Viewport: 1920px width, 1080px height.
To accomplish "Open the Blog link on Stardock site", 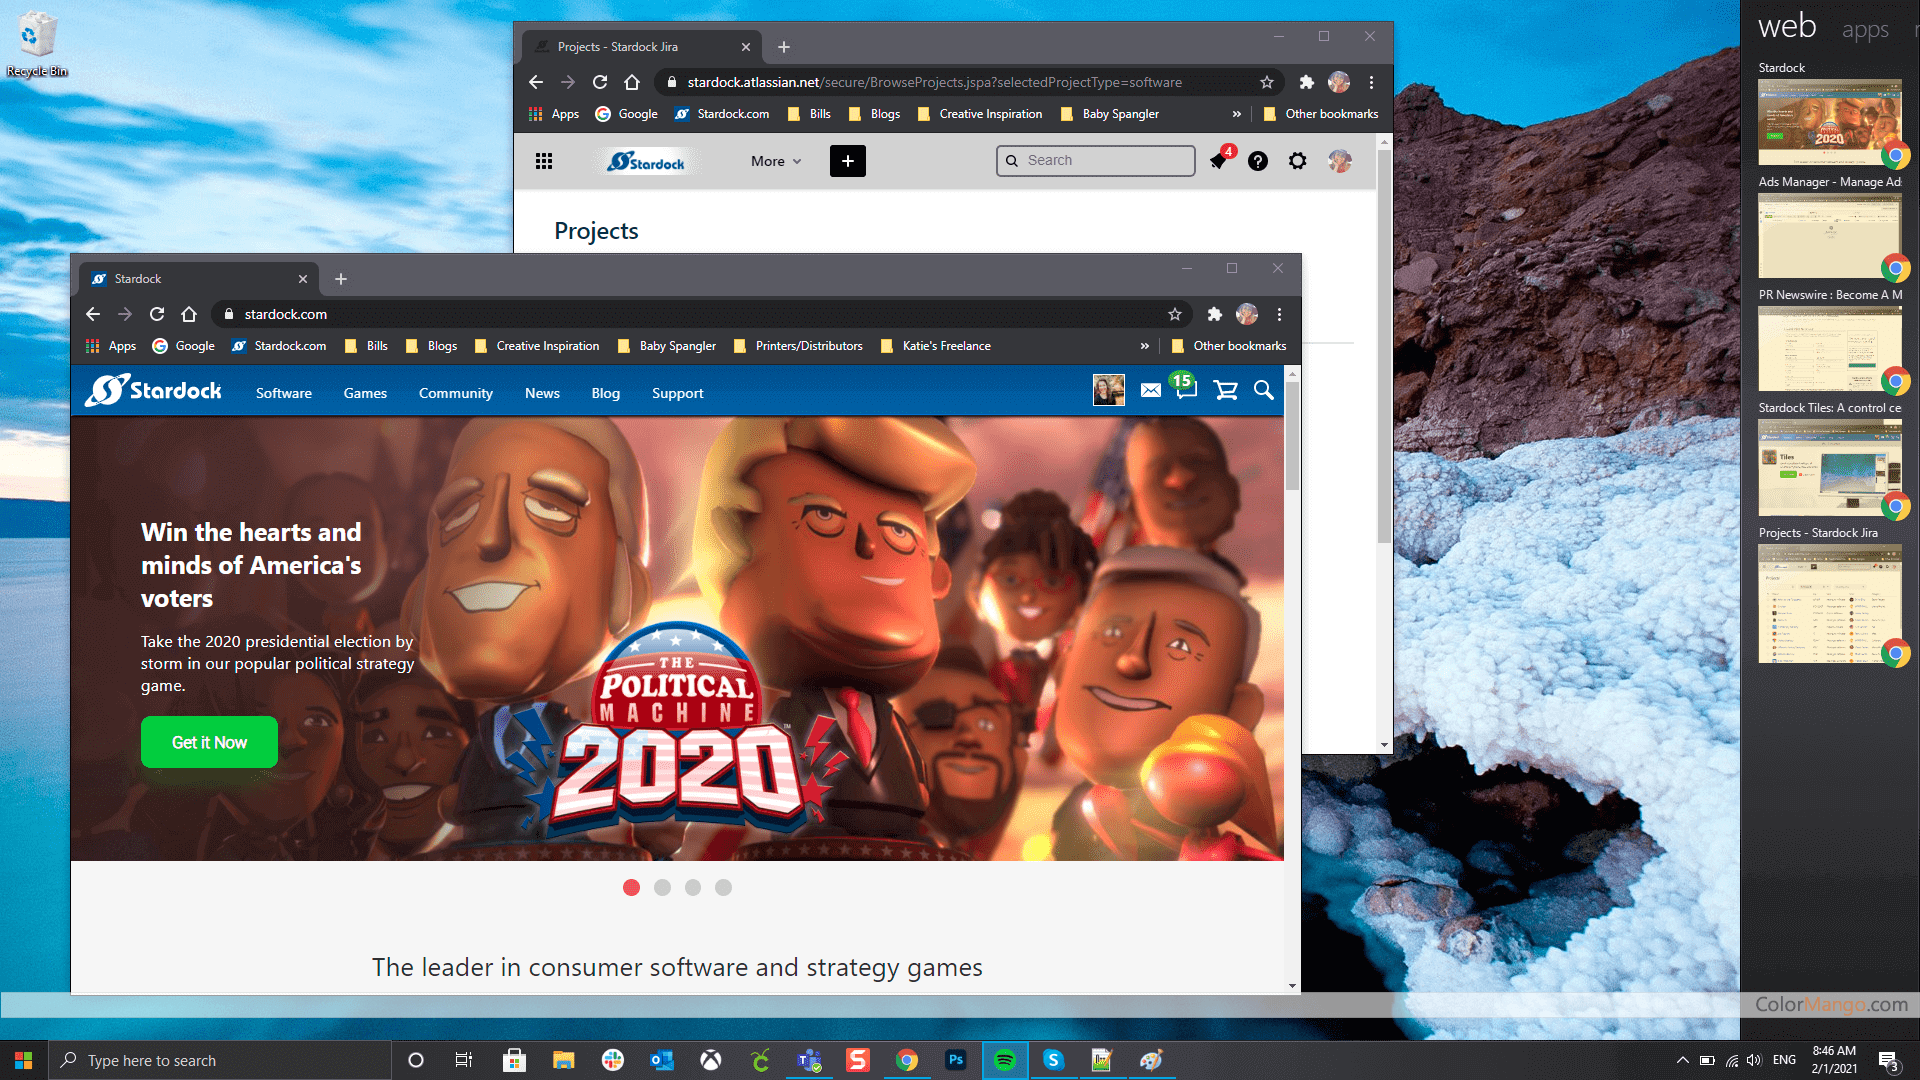I will click(x=606, y=393).
